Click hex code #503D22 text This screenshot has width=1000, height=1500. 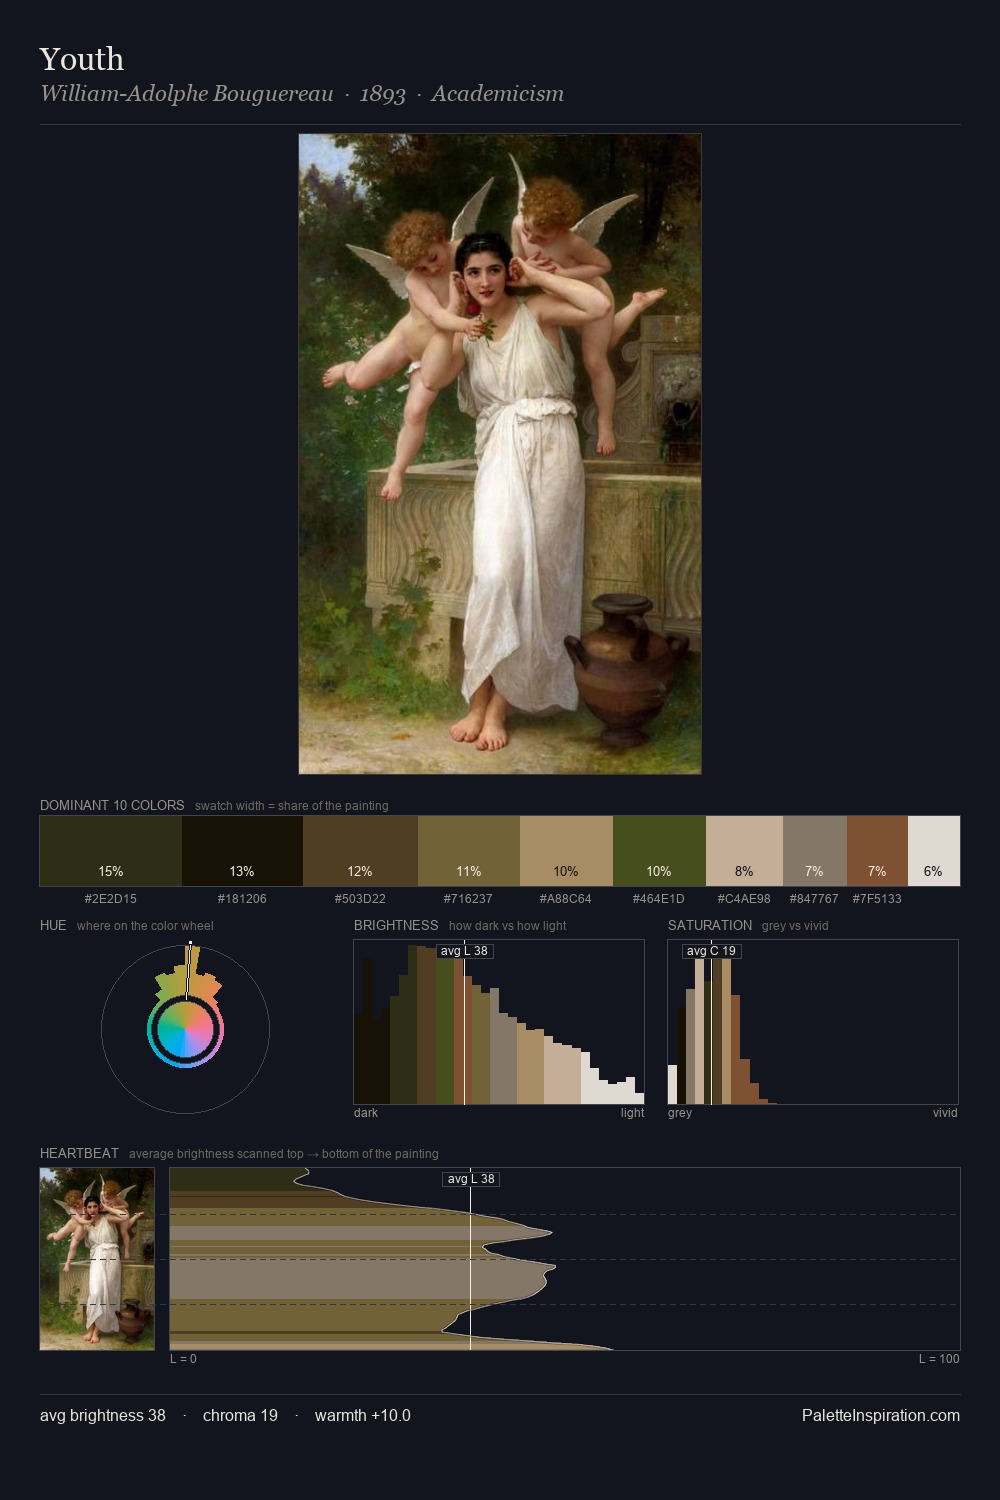[360, 899]
